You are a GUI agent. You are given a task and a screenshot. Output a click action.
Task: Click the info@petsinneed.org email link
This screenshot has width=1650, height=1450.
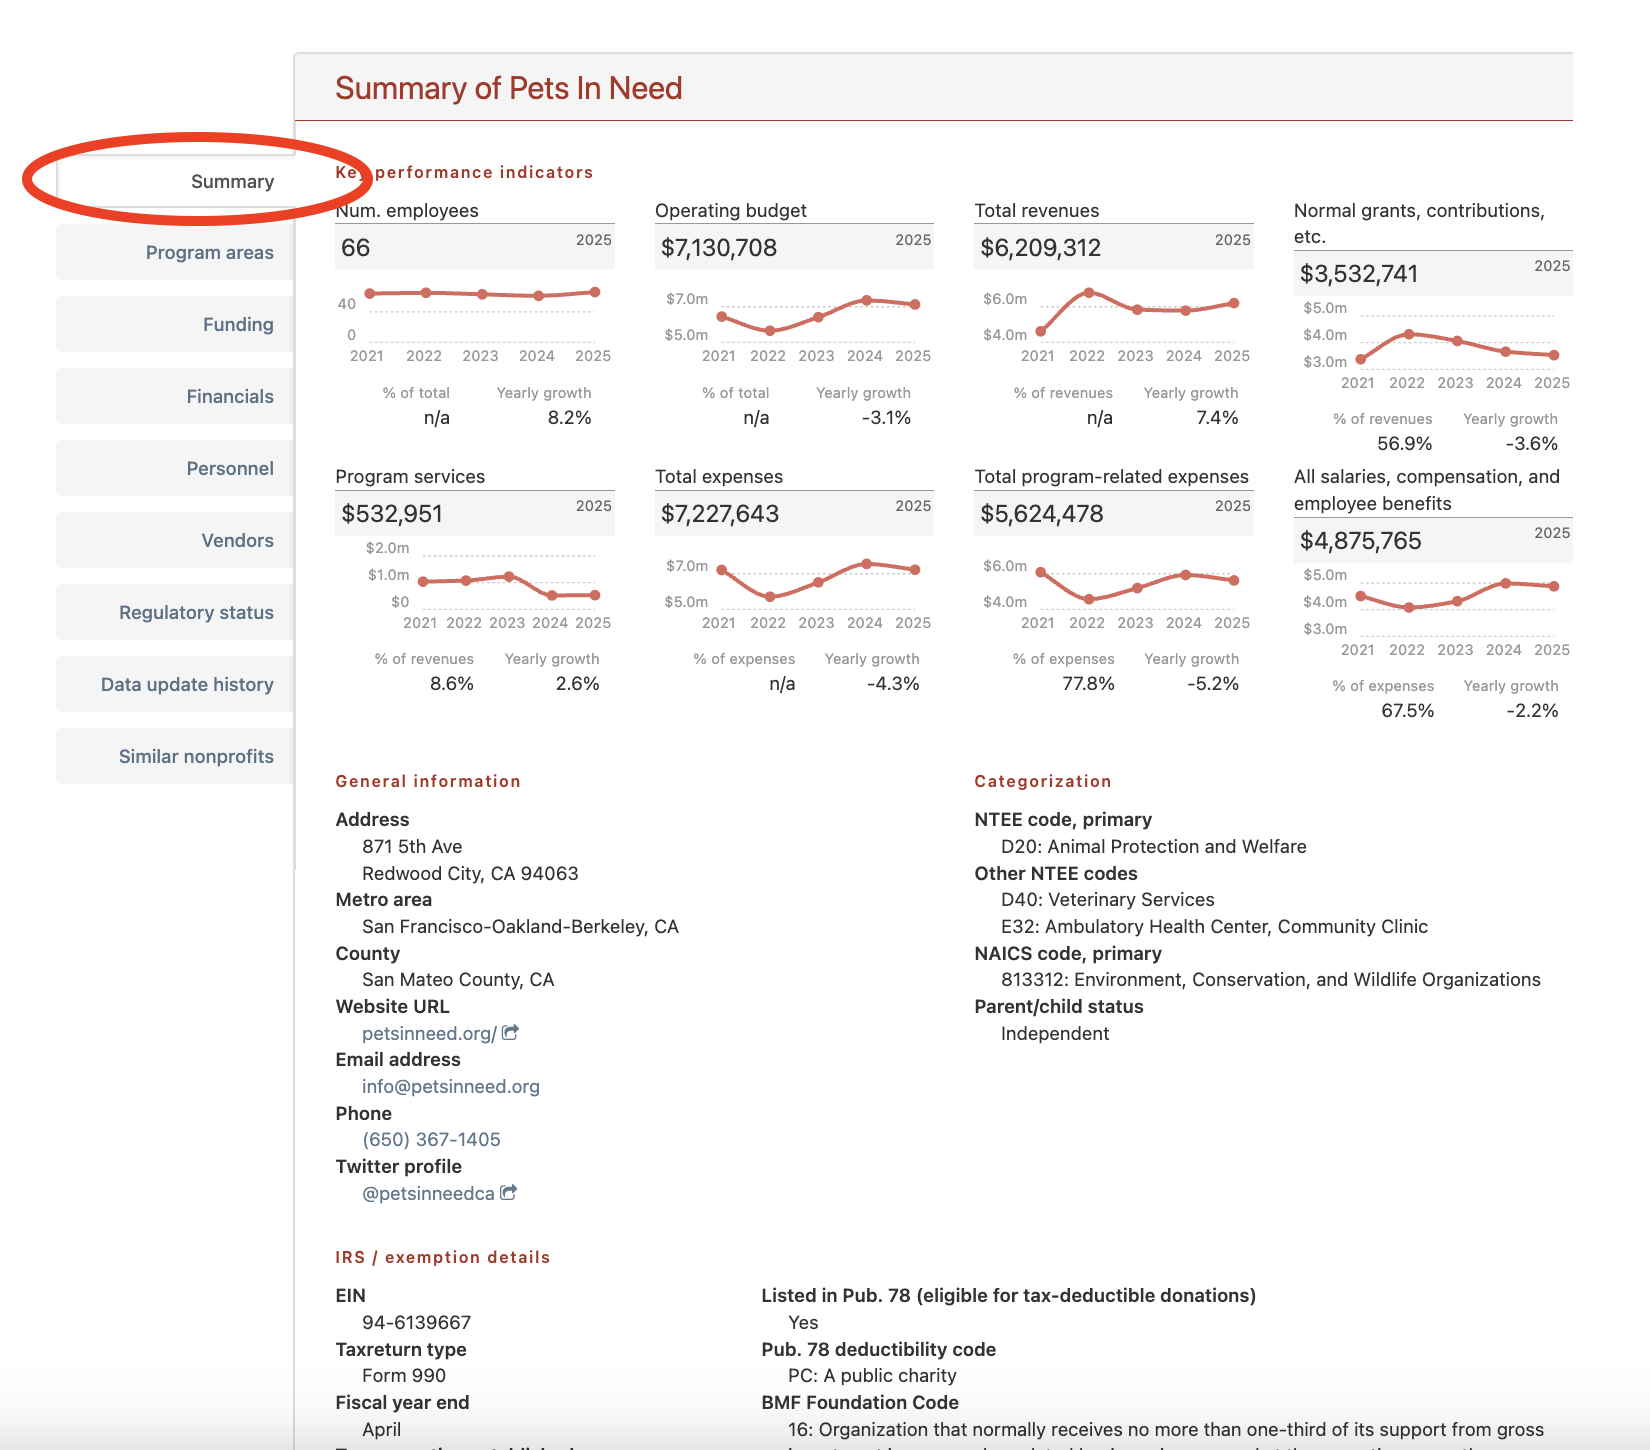(451, 1086)
